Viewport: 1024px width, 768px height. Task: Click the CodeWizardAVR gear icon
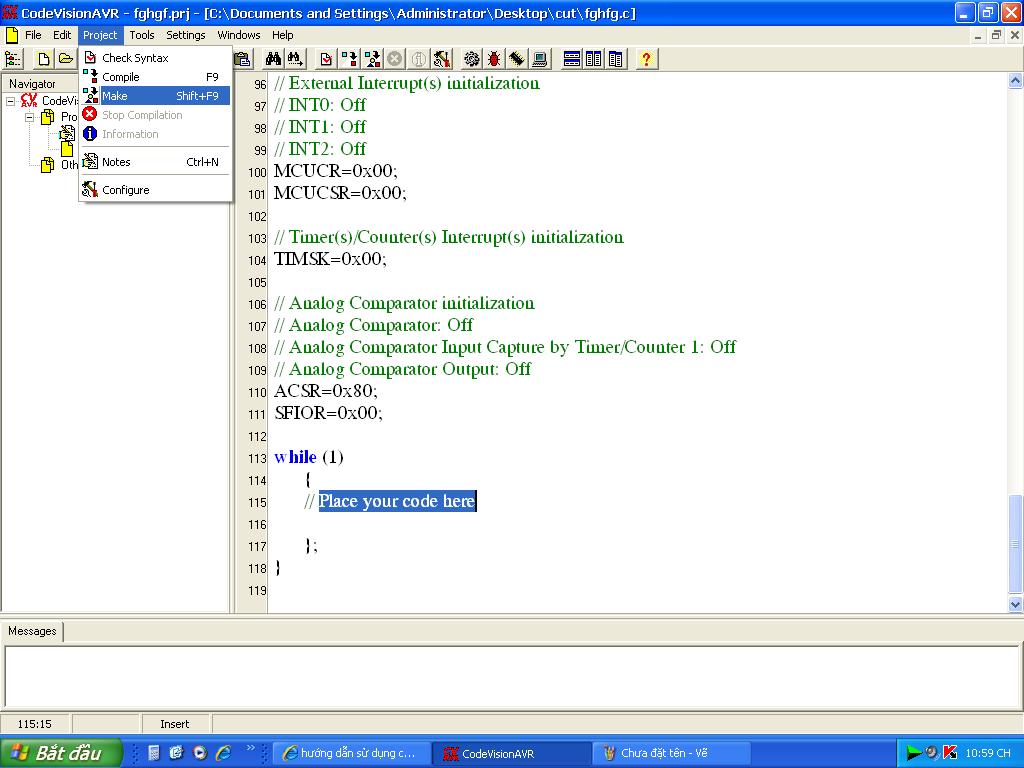[x=472, y=59]
